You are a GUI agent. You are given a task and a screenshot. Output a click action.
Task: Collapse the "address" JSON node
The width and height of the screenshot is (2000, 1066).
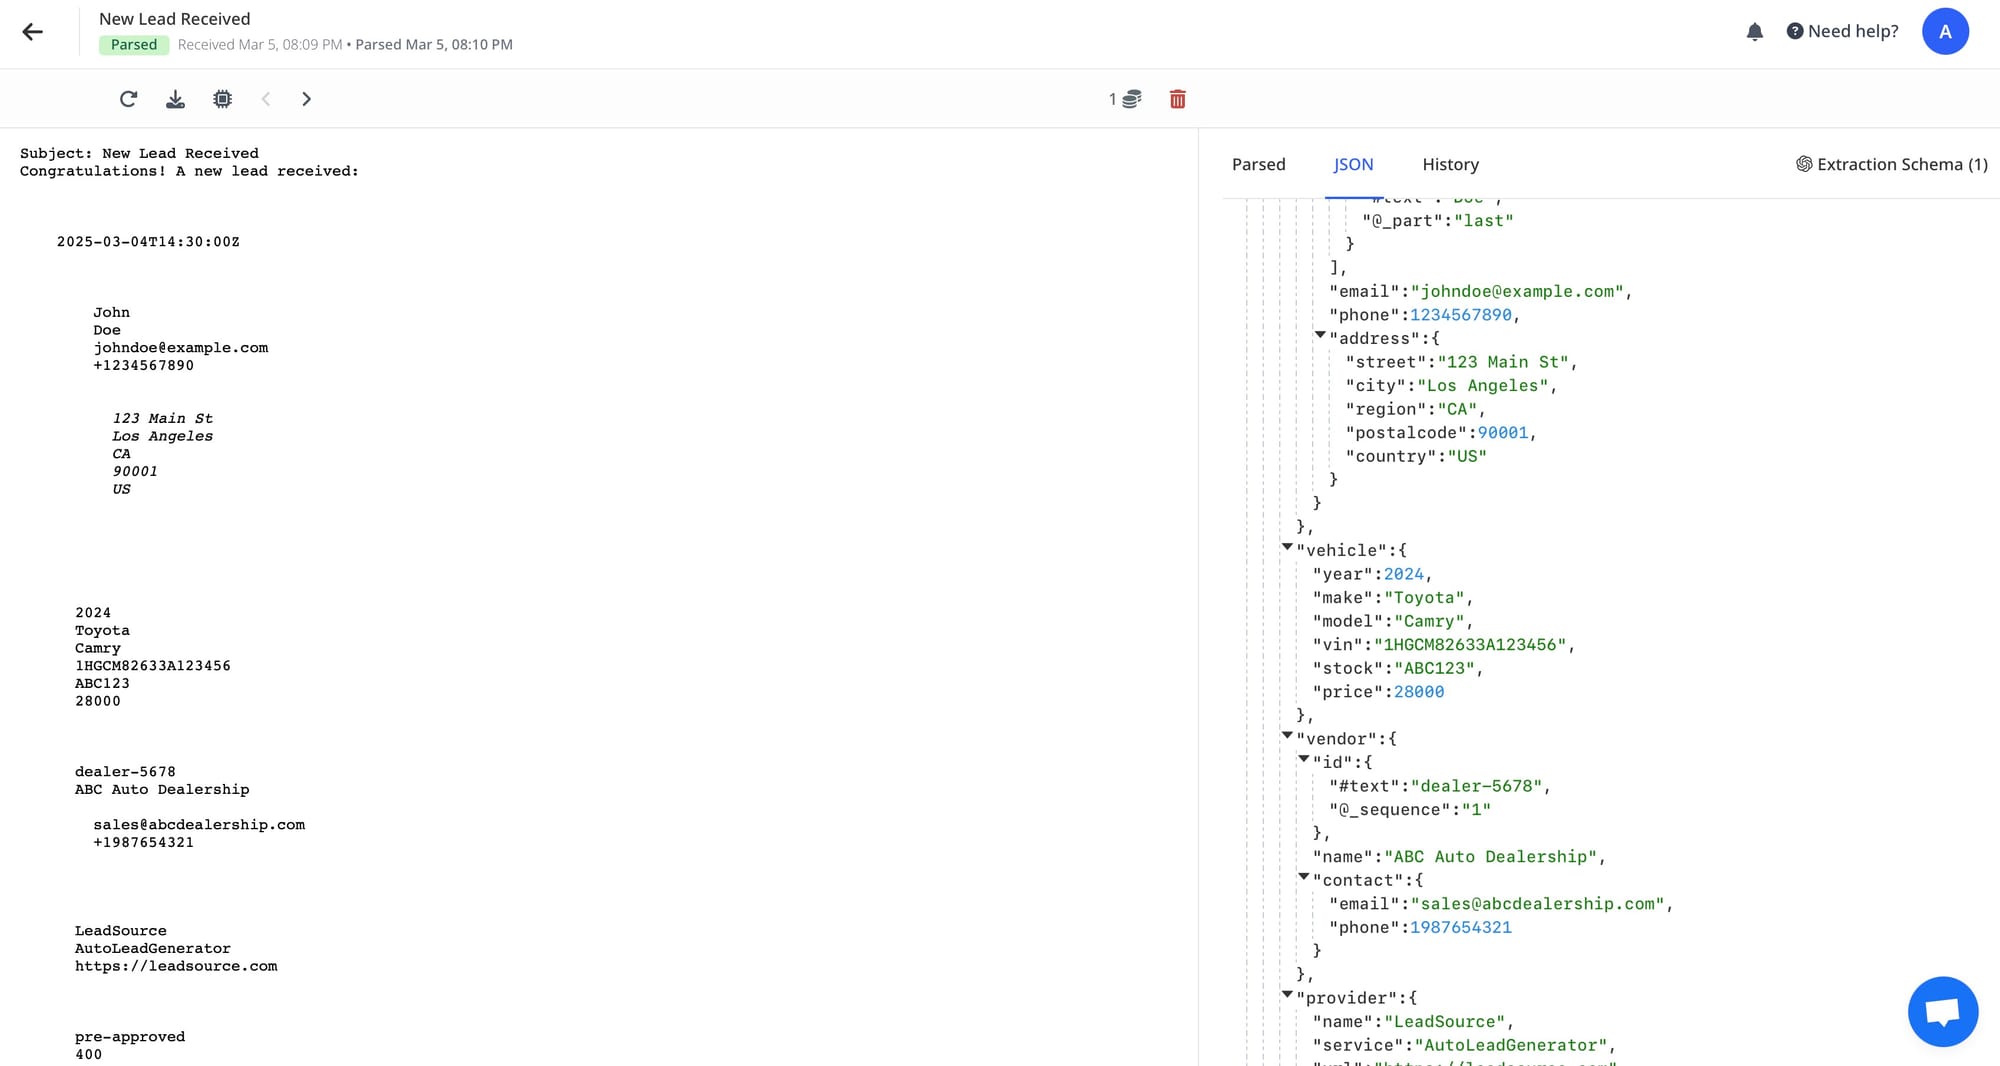click(x=1320, y=335)
